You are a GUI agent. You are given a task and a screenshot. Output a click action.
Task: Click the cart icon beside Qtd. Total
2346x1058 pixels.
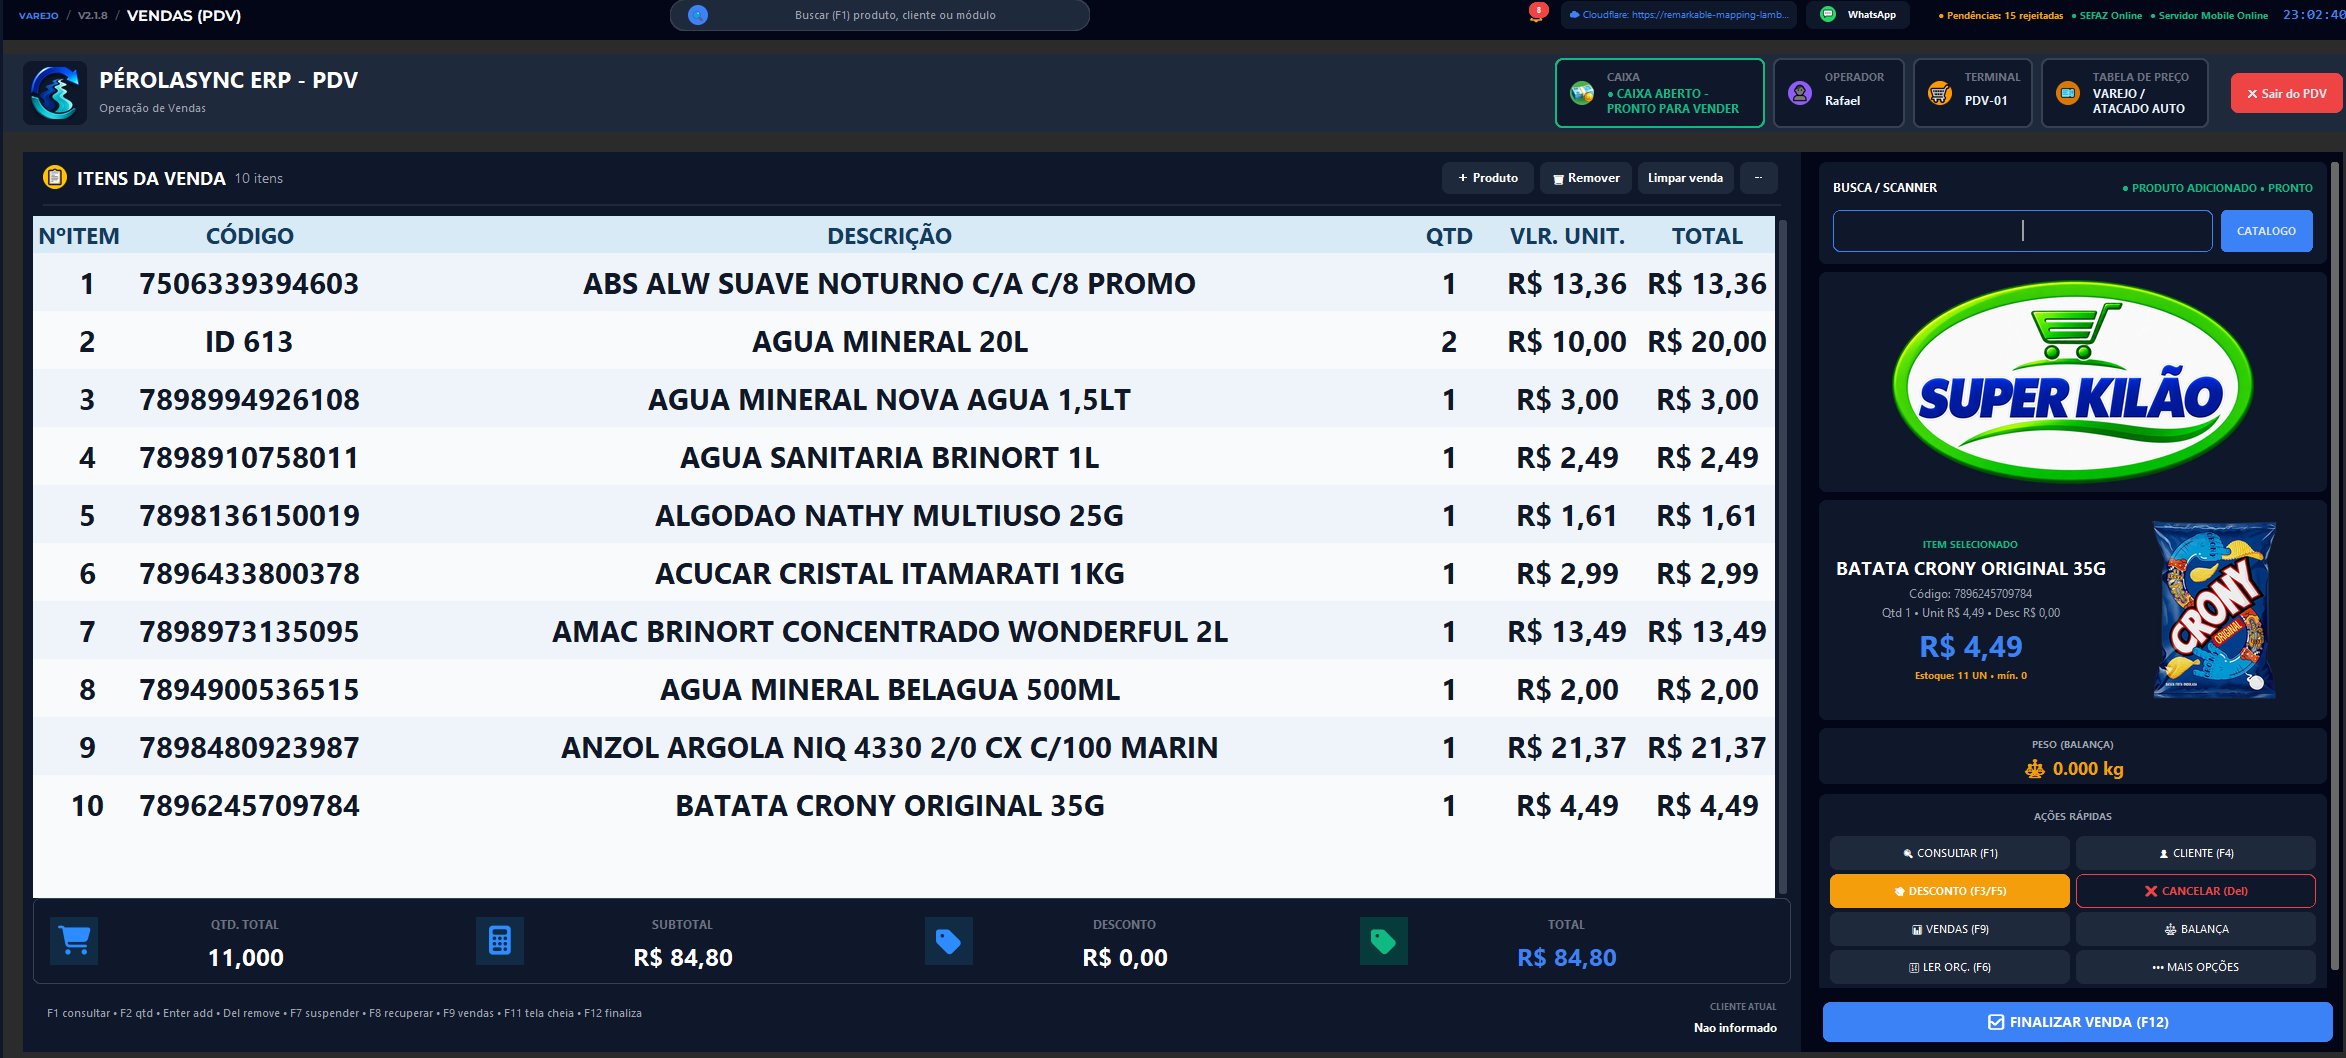75,941
